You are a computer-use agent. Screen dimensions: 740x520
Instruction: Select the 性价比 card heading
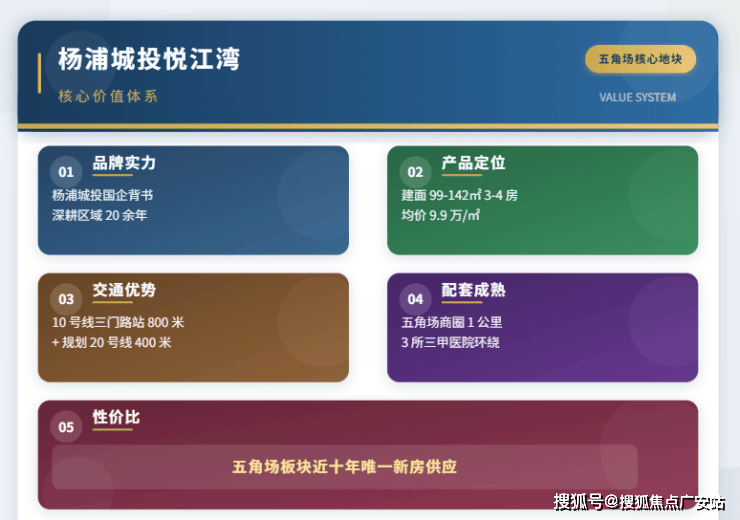[116, 417]
